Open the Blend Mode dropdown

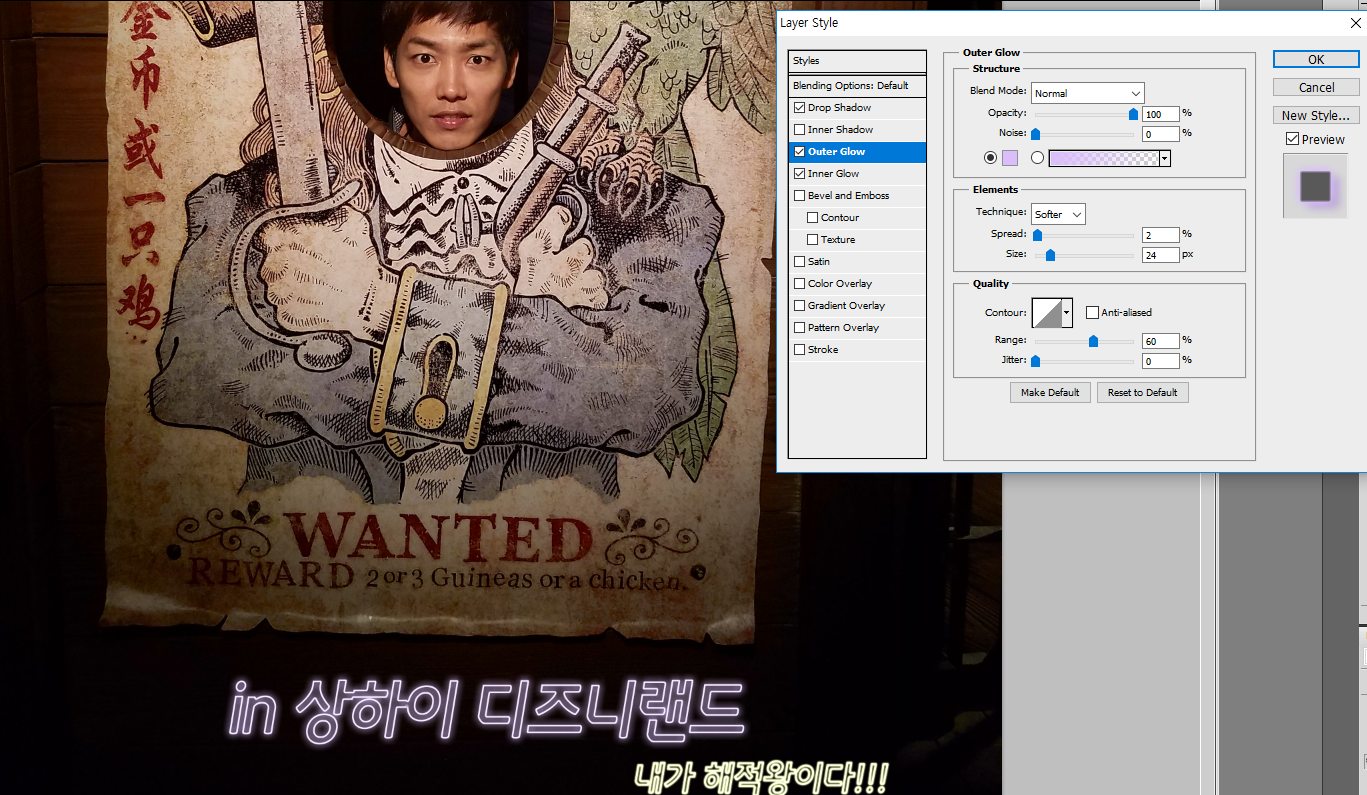pos(1087,93)
